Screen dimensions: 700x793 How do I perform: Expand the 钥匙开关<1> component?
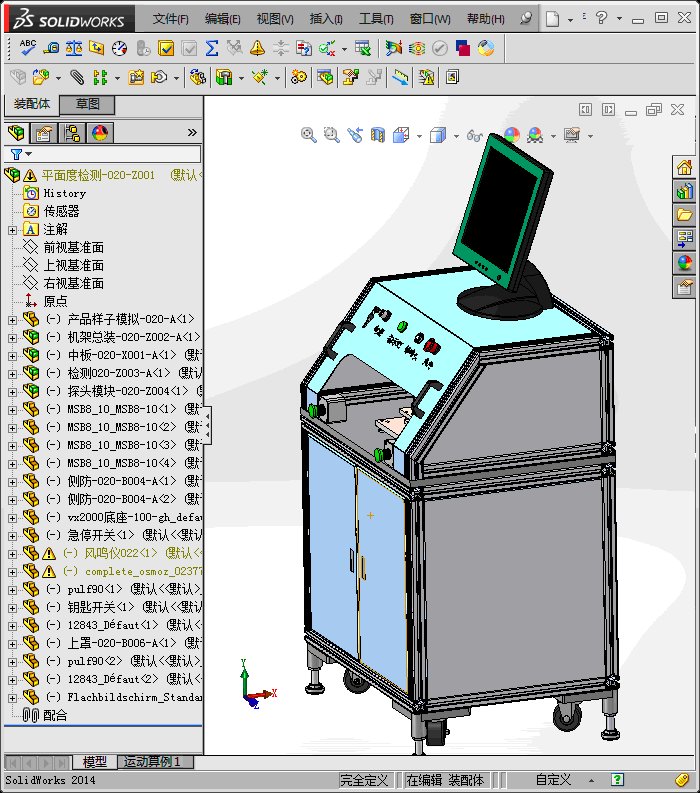12,608
